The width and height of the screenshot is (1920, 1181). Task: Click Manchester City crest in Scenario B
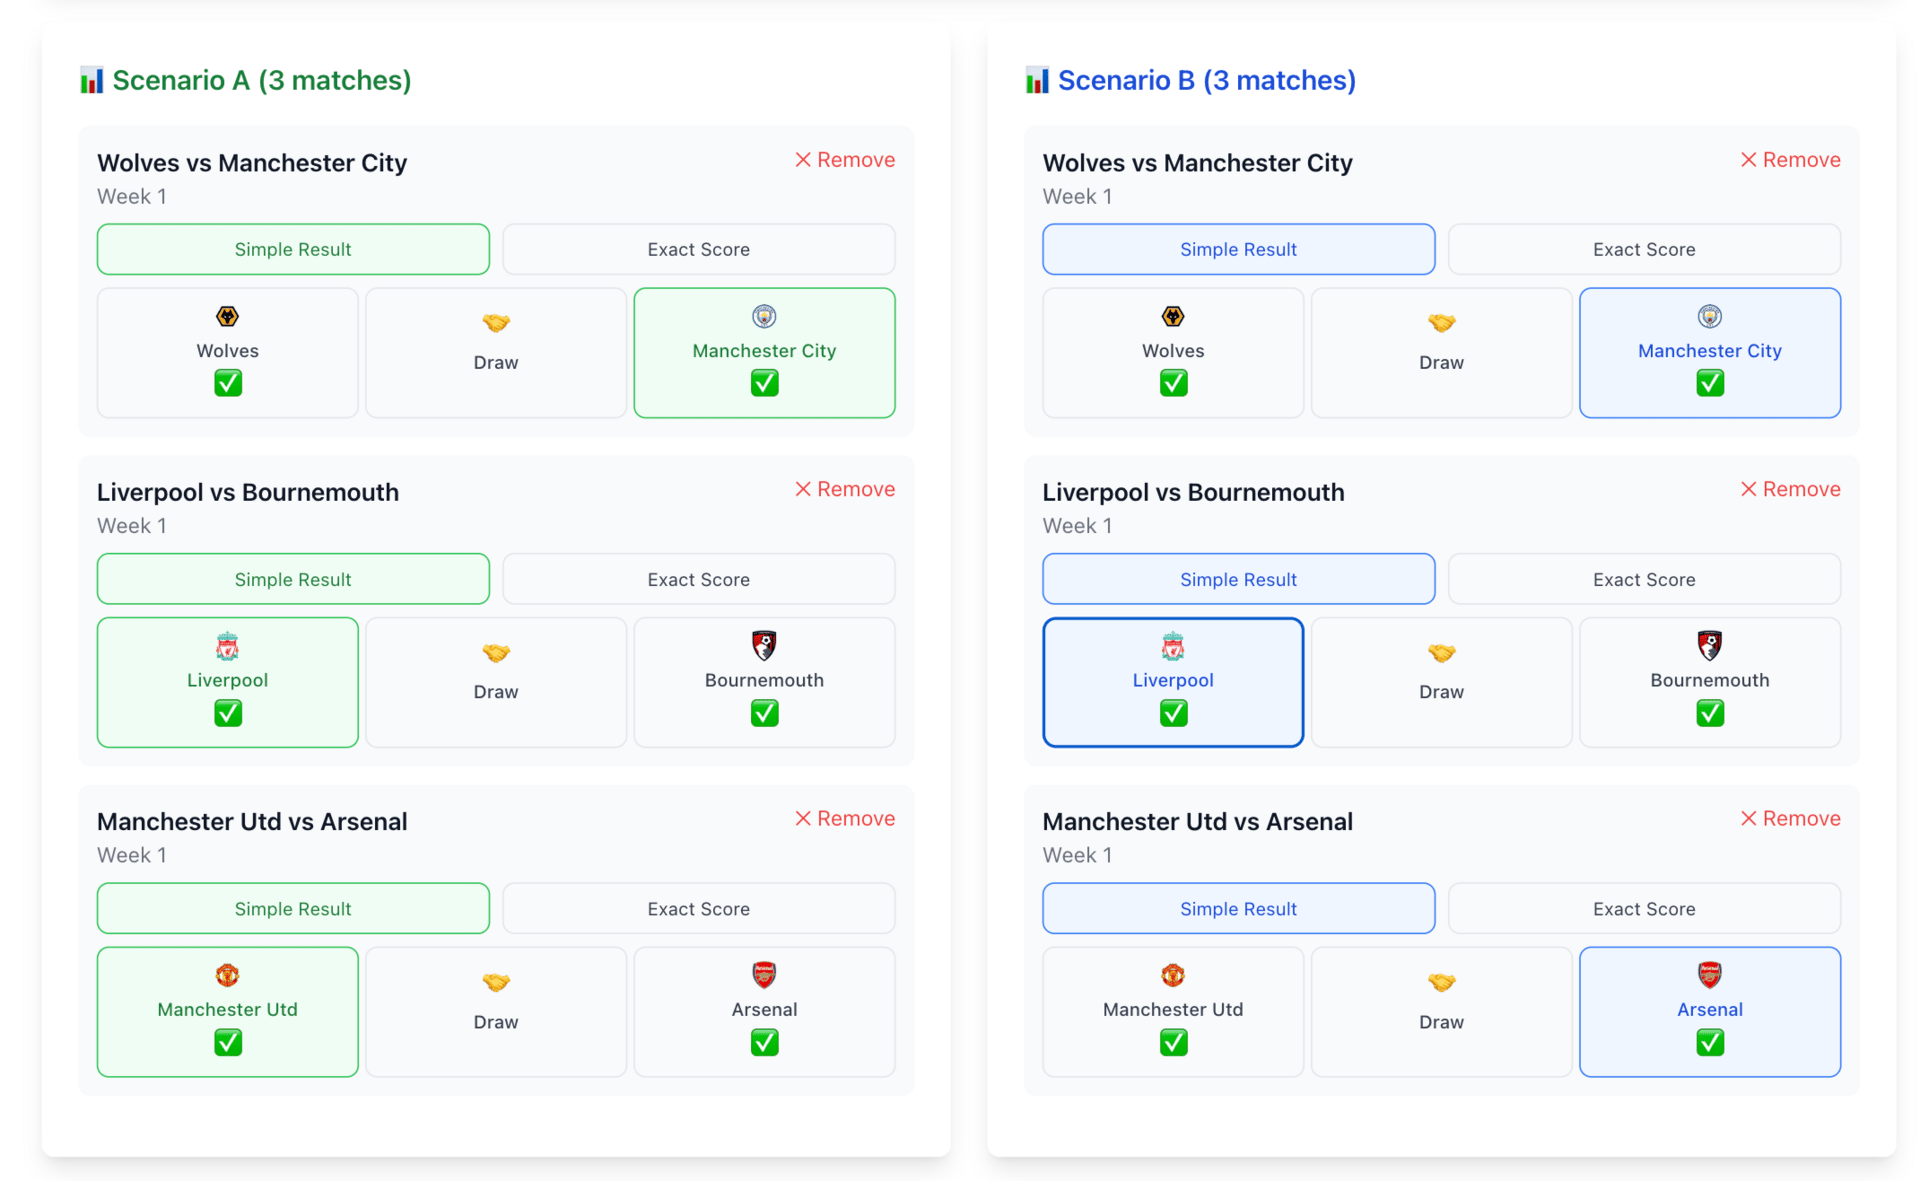1709,317
